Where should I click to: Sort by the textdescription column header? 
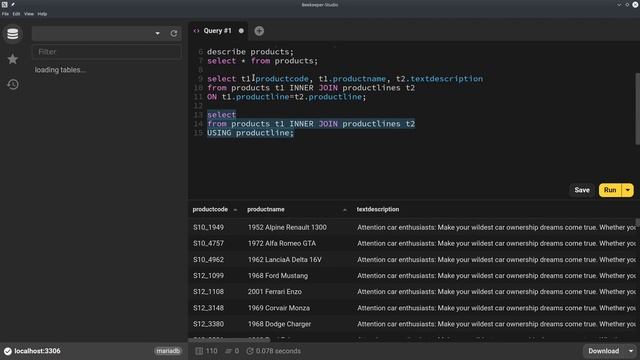click(378, 209)
